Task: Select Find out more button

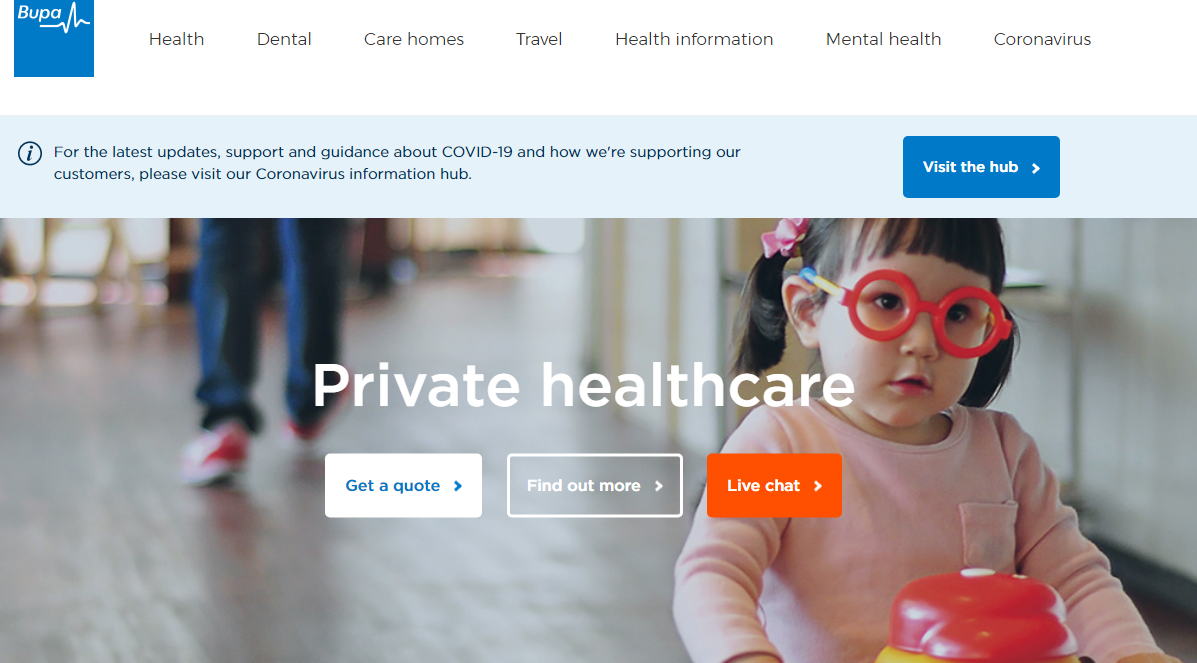Action: [x=595, y=486]
